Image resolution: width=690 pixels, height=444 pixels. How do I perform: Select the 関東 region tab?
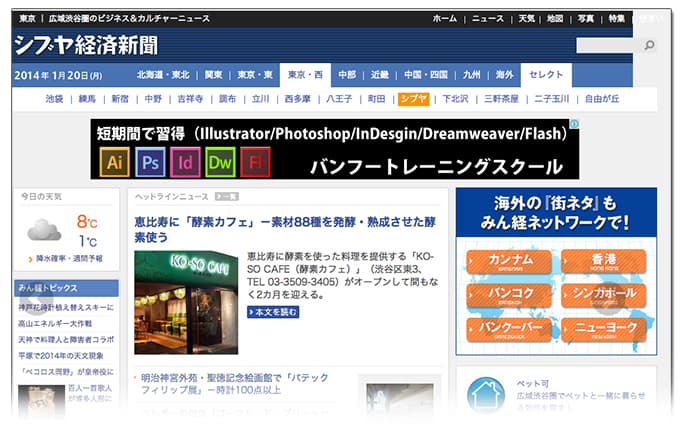pyautogui.click(x=213, y=75)
